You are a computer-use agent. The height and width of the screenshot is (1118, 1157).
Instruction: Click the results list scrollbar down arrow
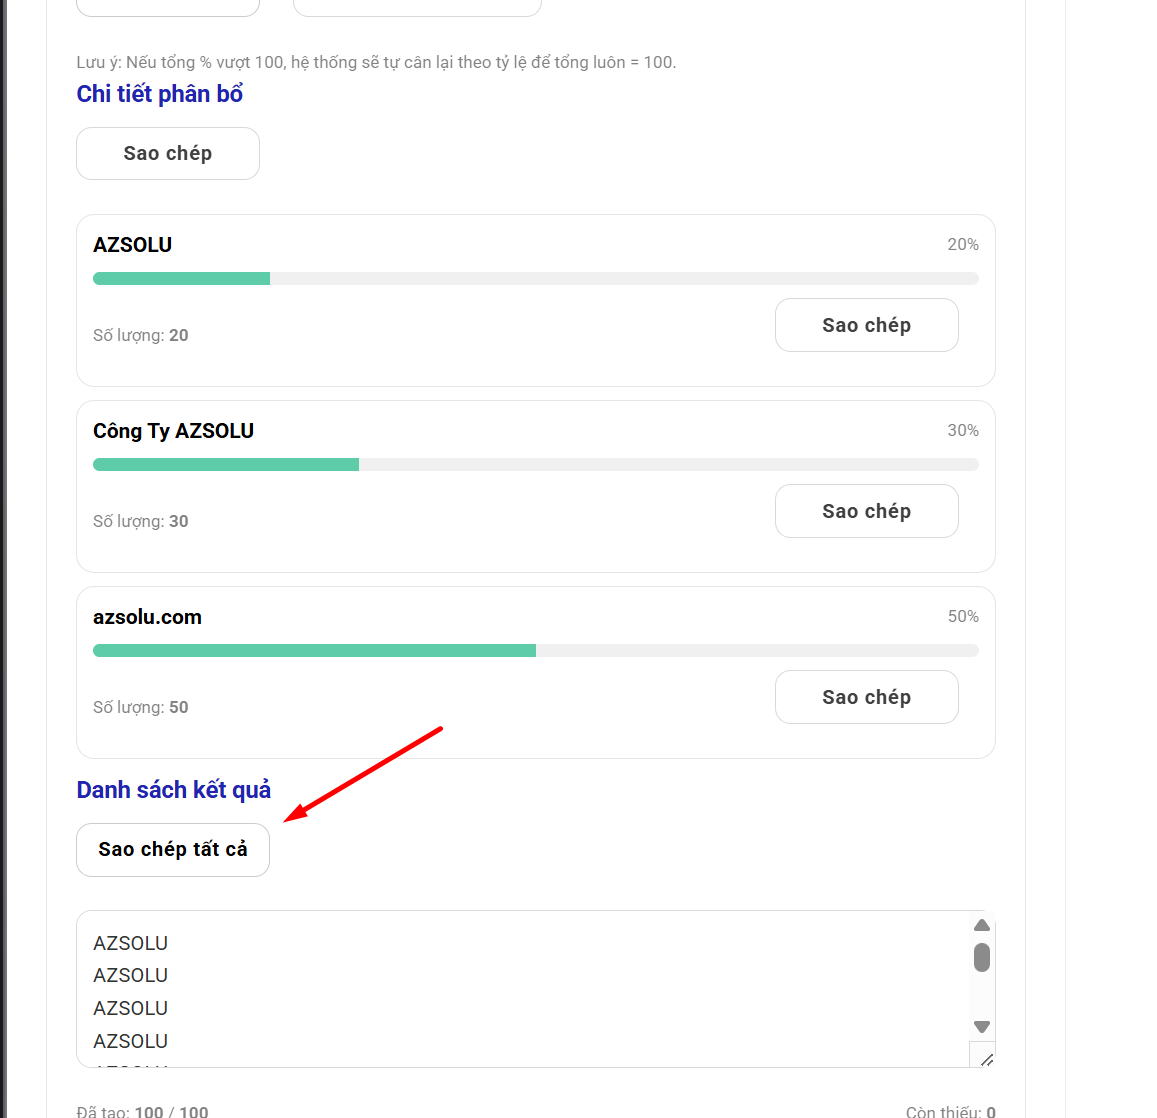click(x=981, y=1026)
